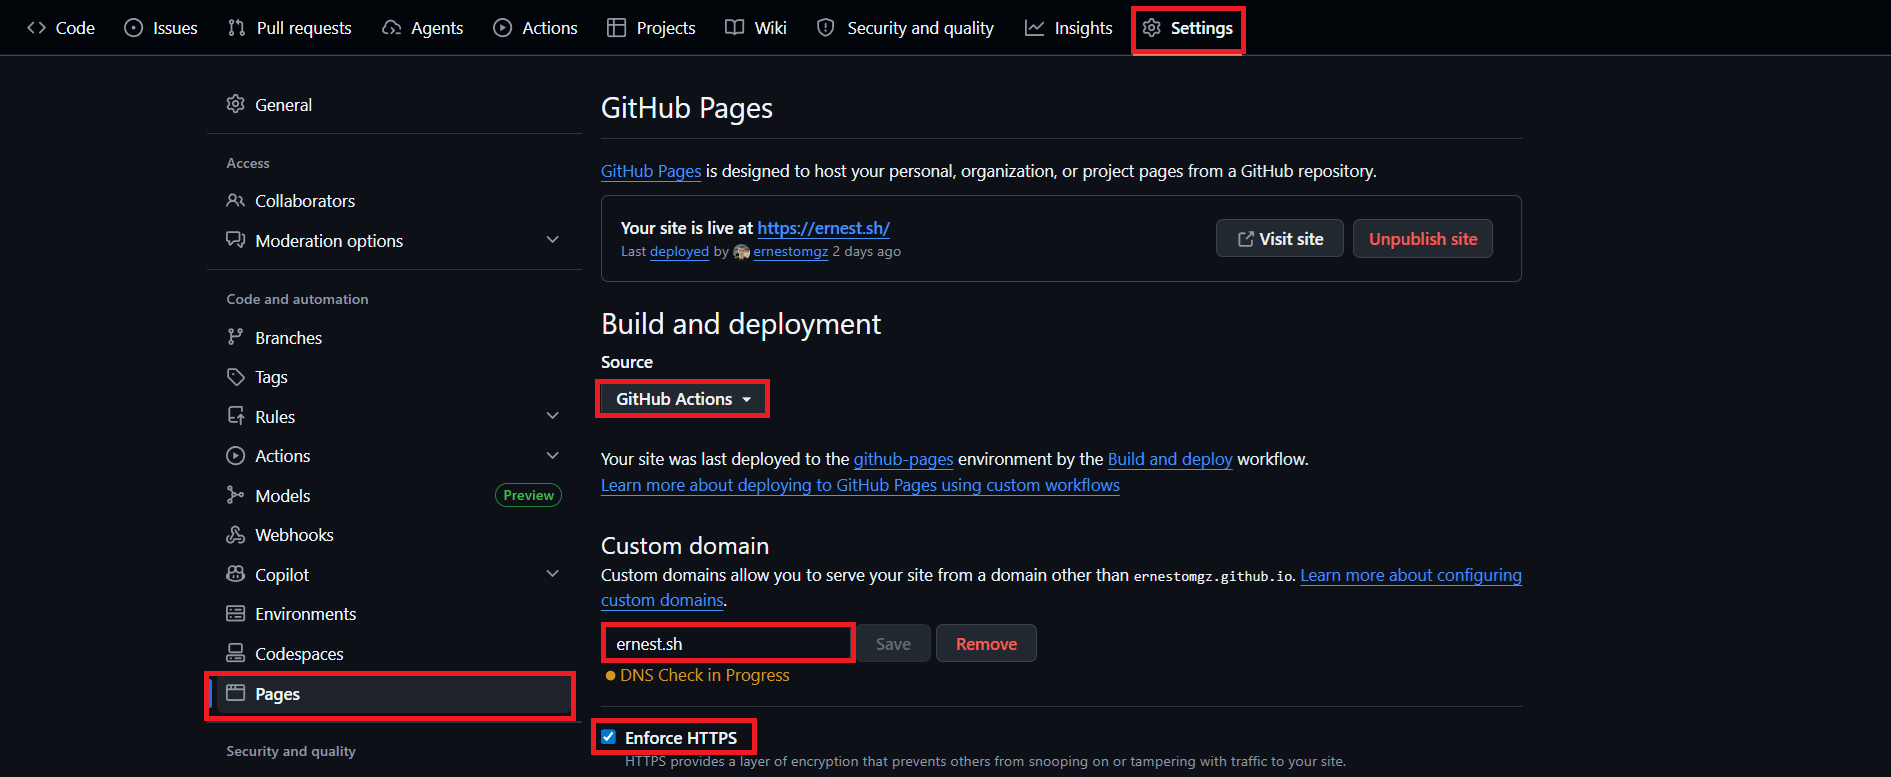Click the Security and quality shield icon

825,28
